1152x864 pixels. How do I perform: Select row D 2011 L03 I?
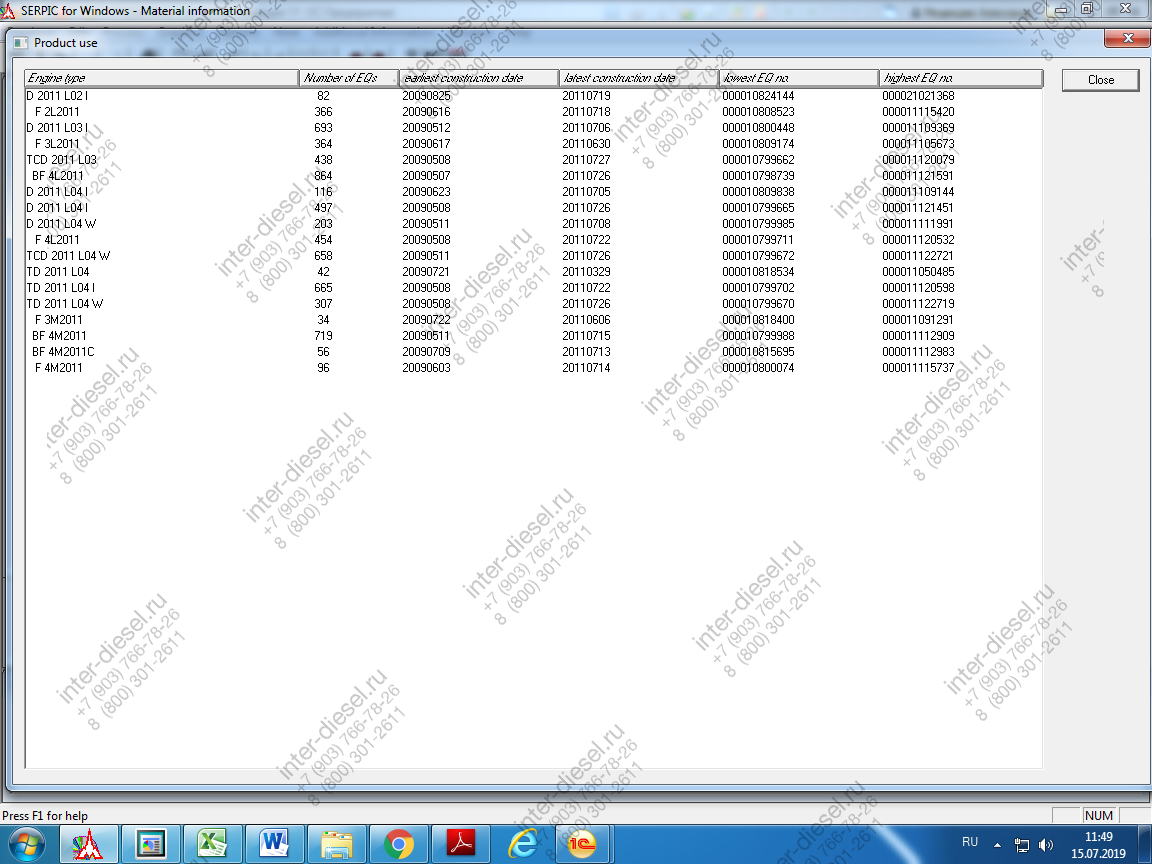click(533, 128)
